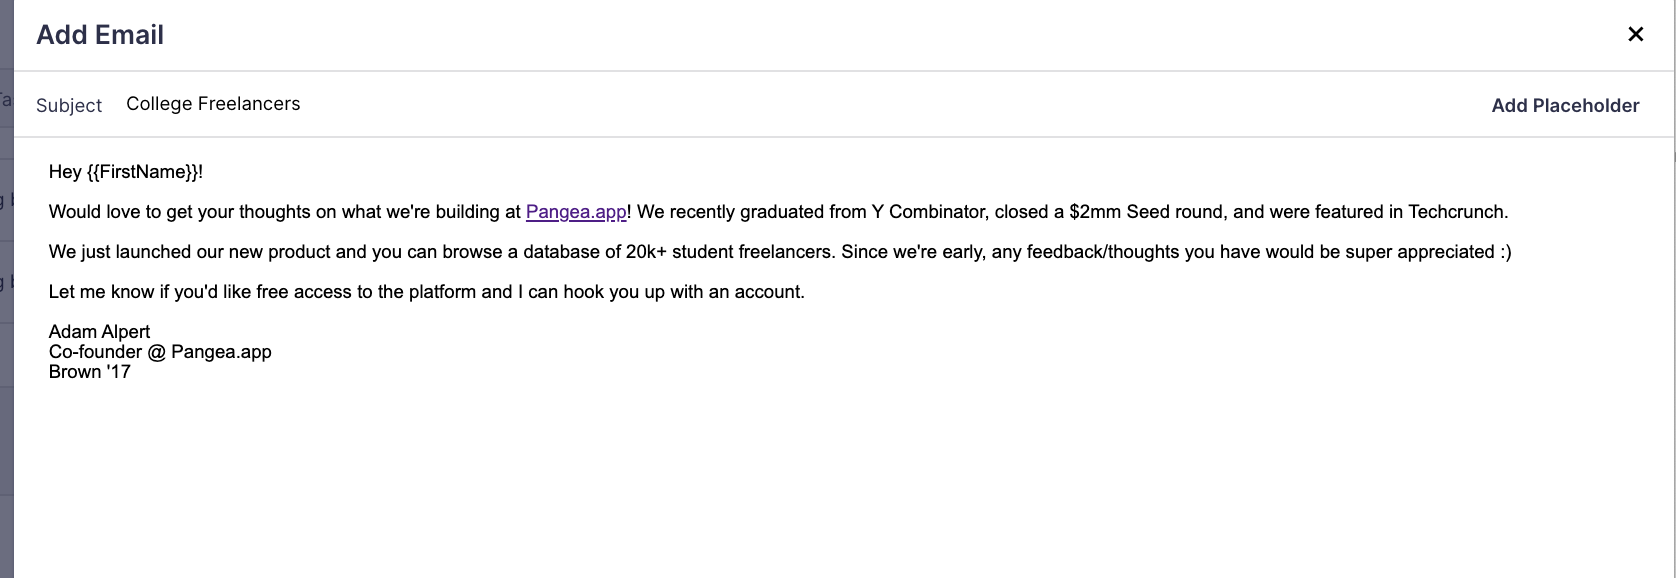Click the word "Hey" in the greeting
This screenshot has height=578, width=1676.
click(x=65, y=172)
